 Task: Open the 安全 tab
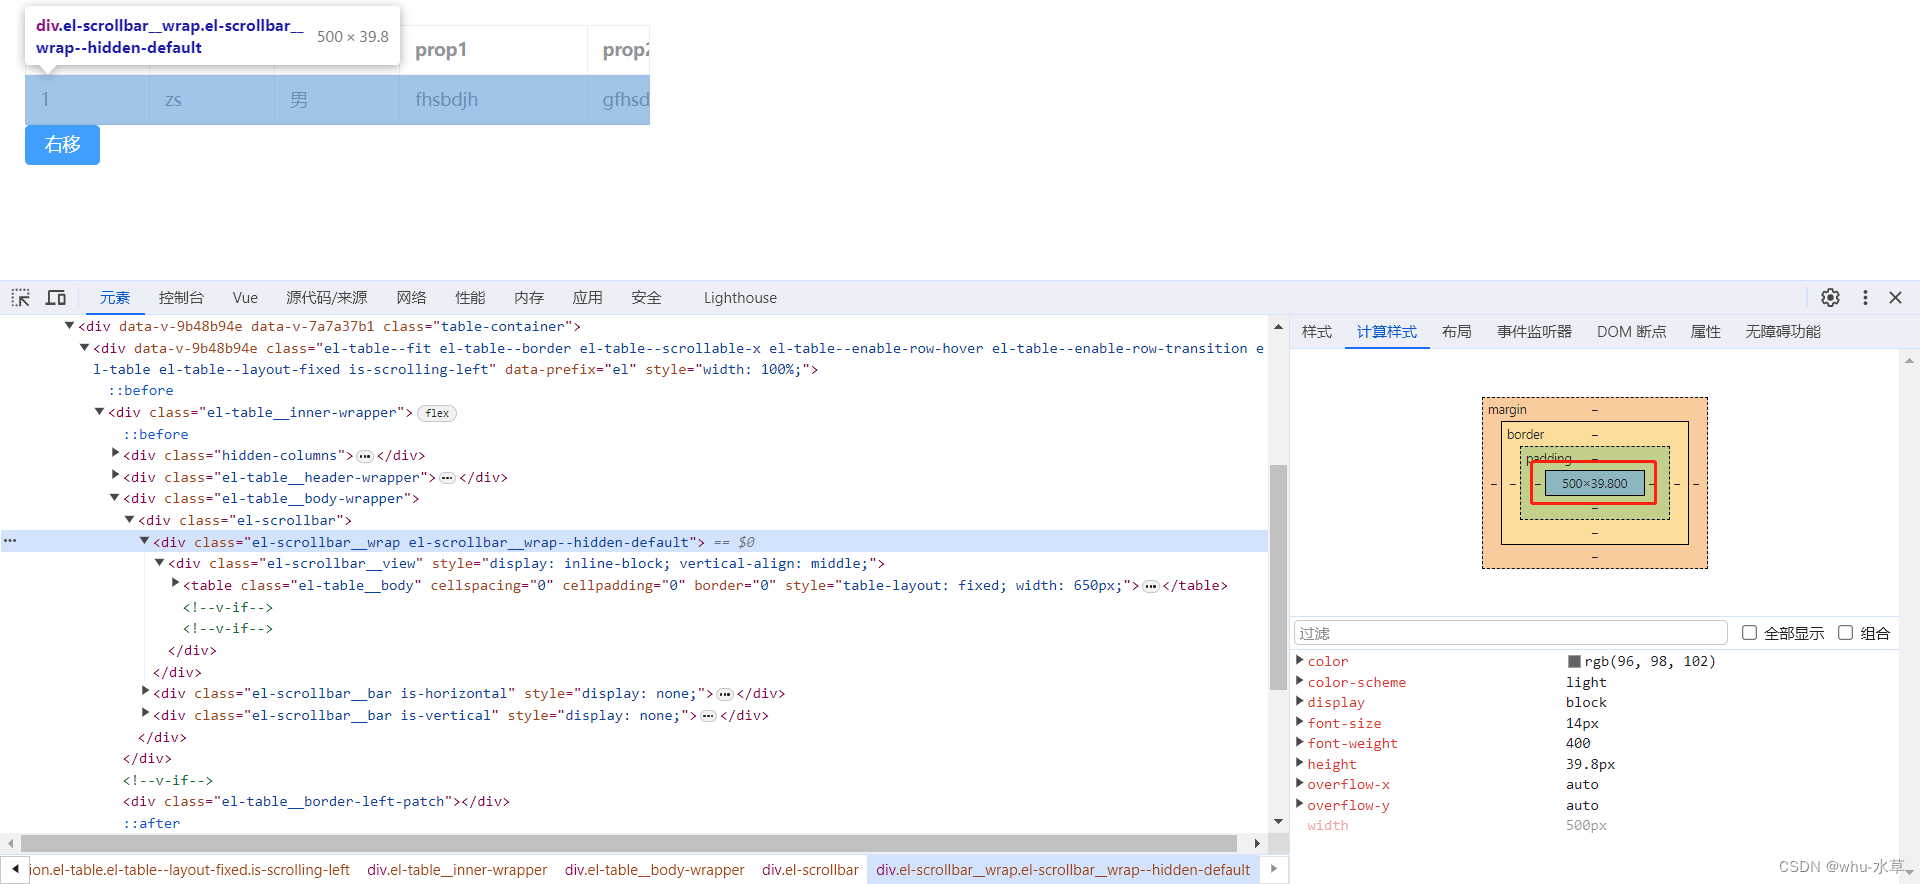[x=646, y=298]
